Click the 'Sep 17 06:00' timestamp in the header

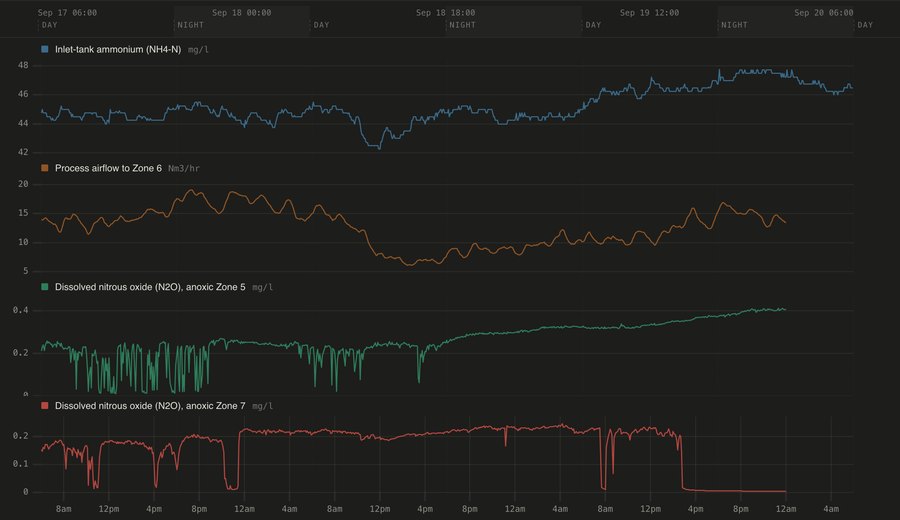tap(67, 13)
